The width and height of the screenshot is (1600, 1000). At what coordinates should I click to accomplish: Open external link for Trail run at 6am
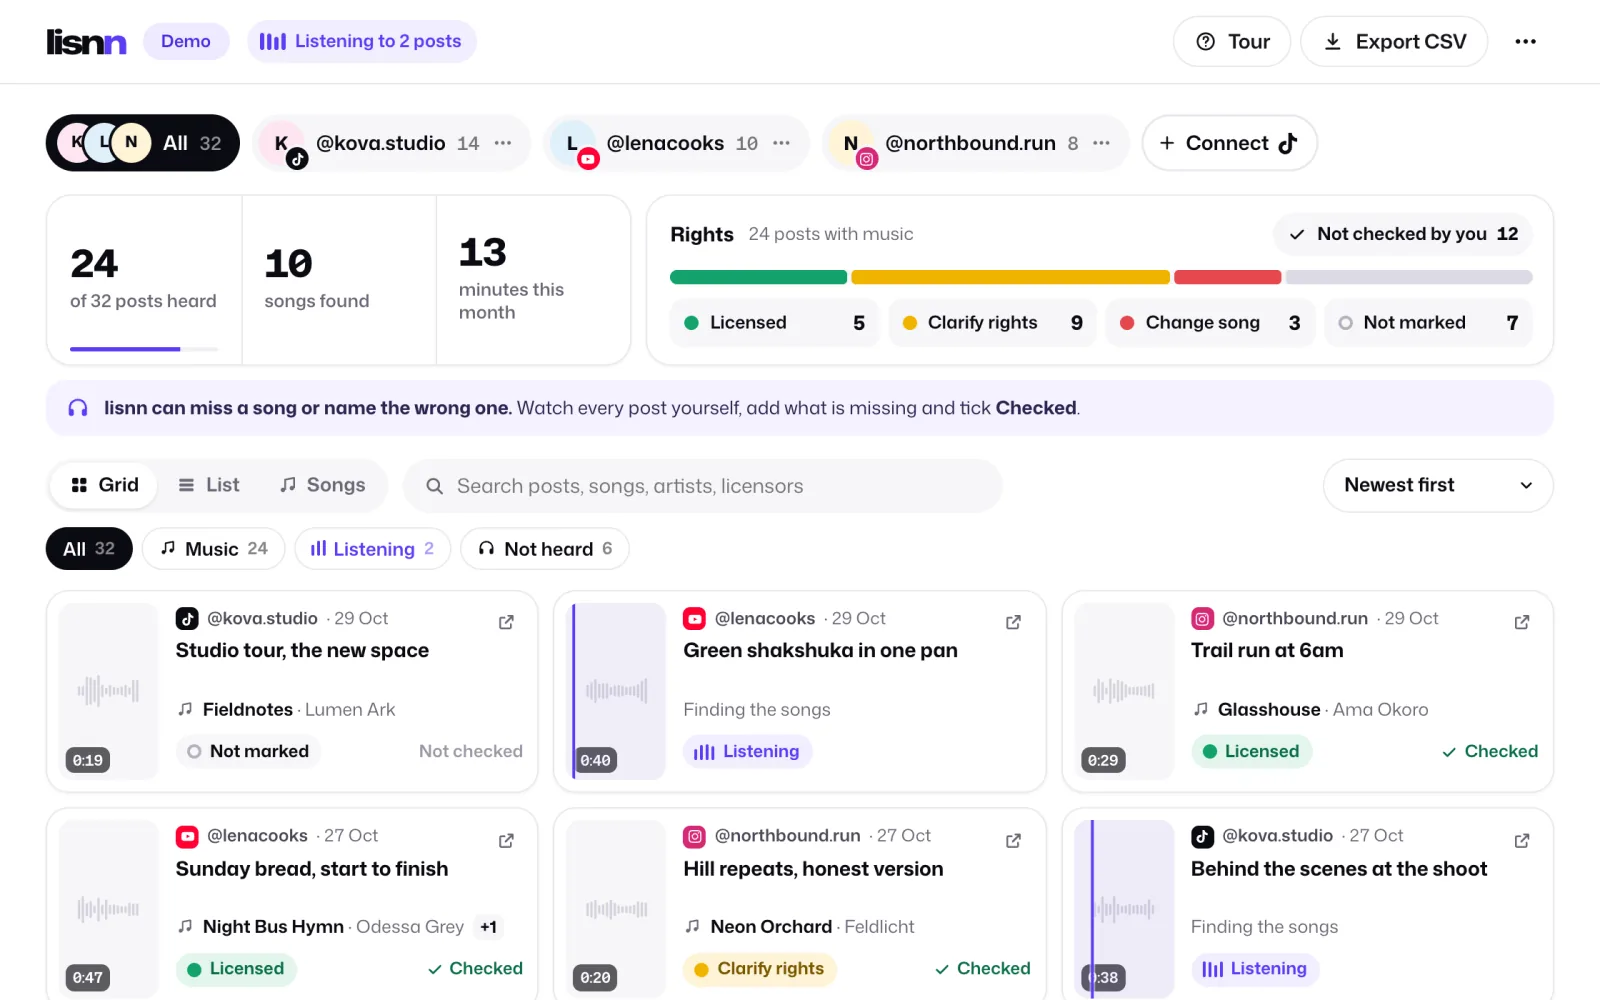(x=1522, y=622)
